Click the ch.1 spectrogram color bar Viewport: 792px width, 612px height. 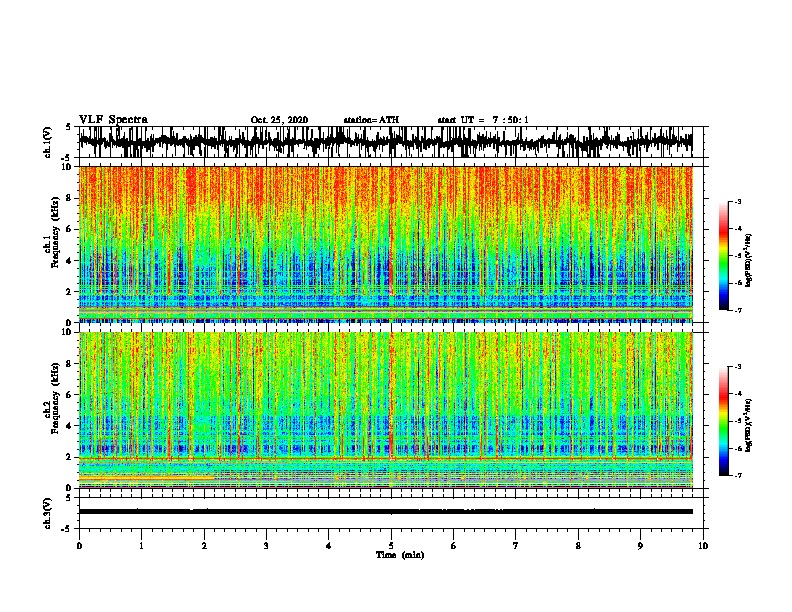723,256
